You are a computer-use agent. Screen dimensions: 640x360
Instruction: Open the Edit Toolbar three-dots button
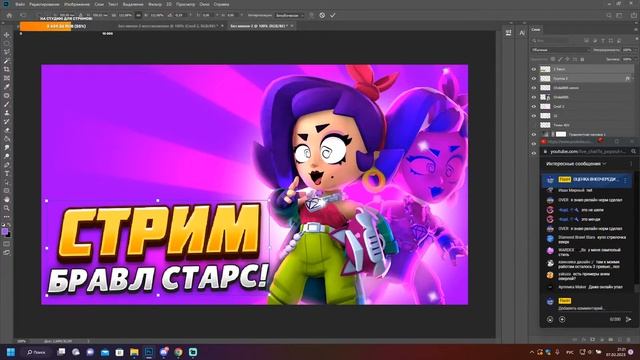click(x=7, y=217)
